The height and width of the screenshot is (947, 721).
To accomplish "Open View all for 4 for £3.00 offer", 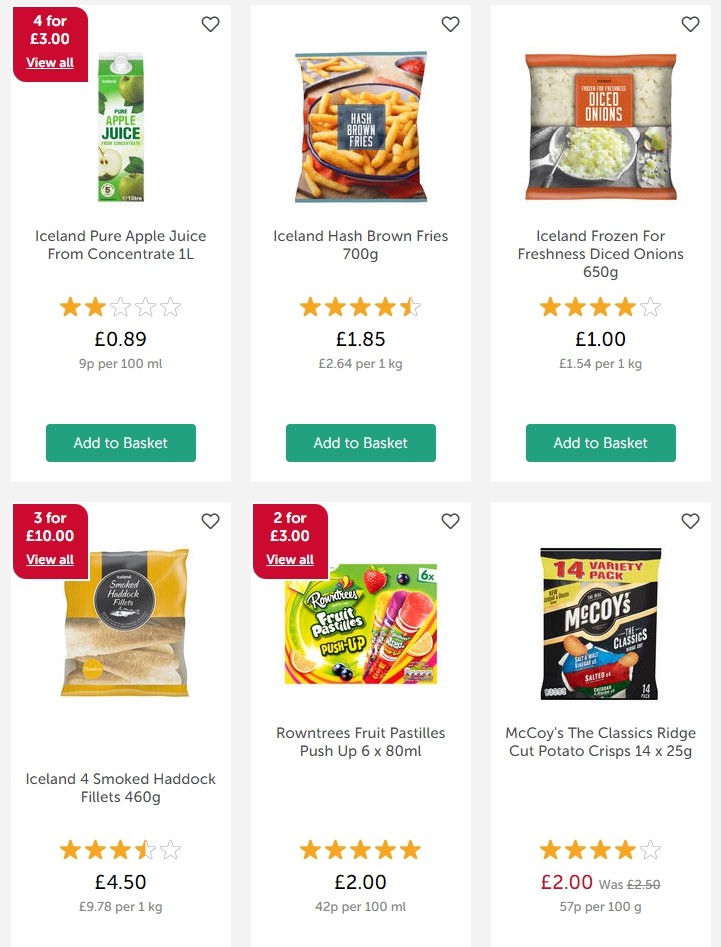I will click(x=50, y=63).
